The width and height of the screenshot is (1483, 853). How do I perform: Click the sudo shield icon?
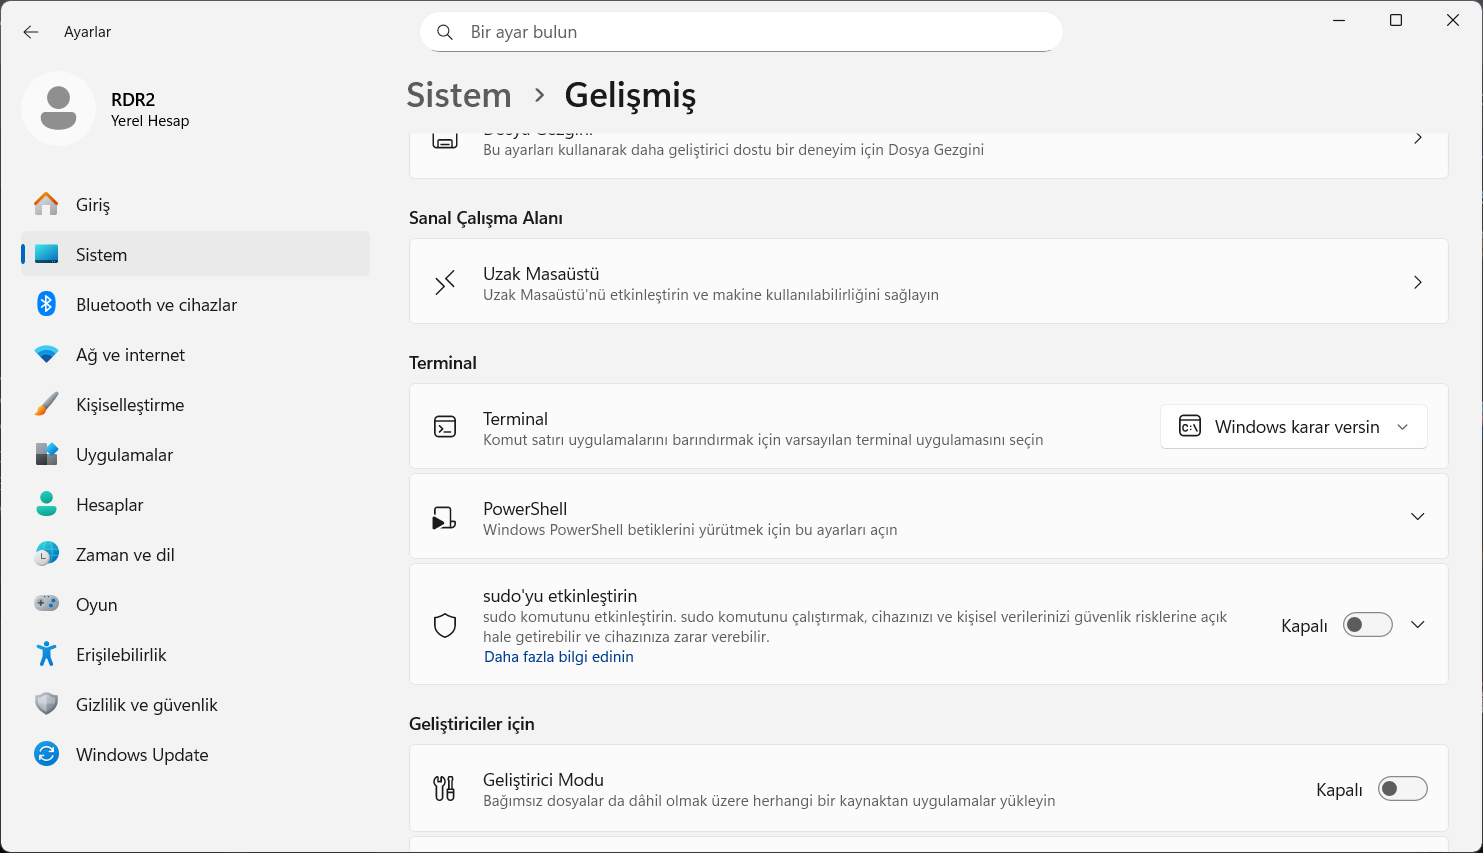(445, 625)
